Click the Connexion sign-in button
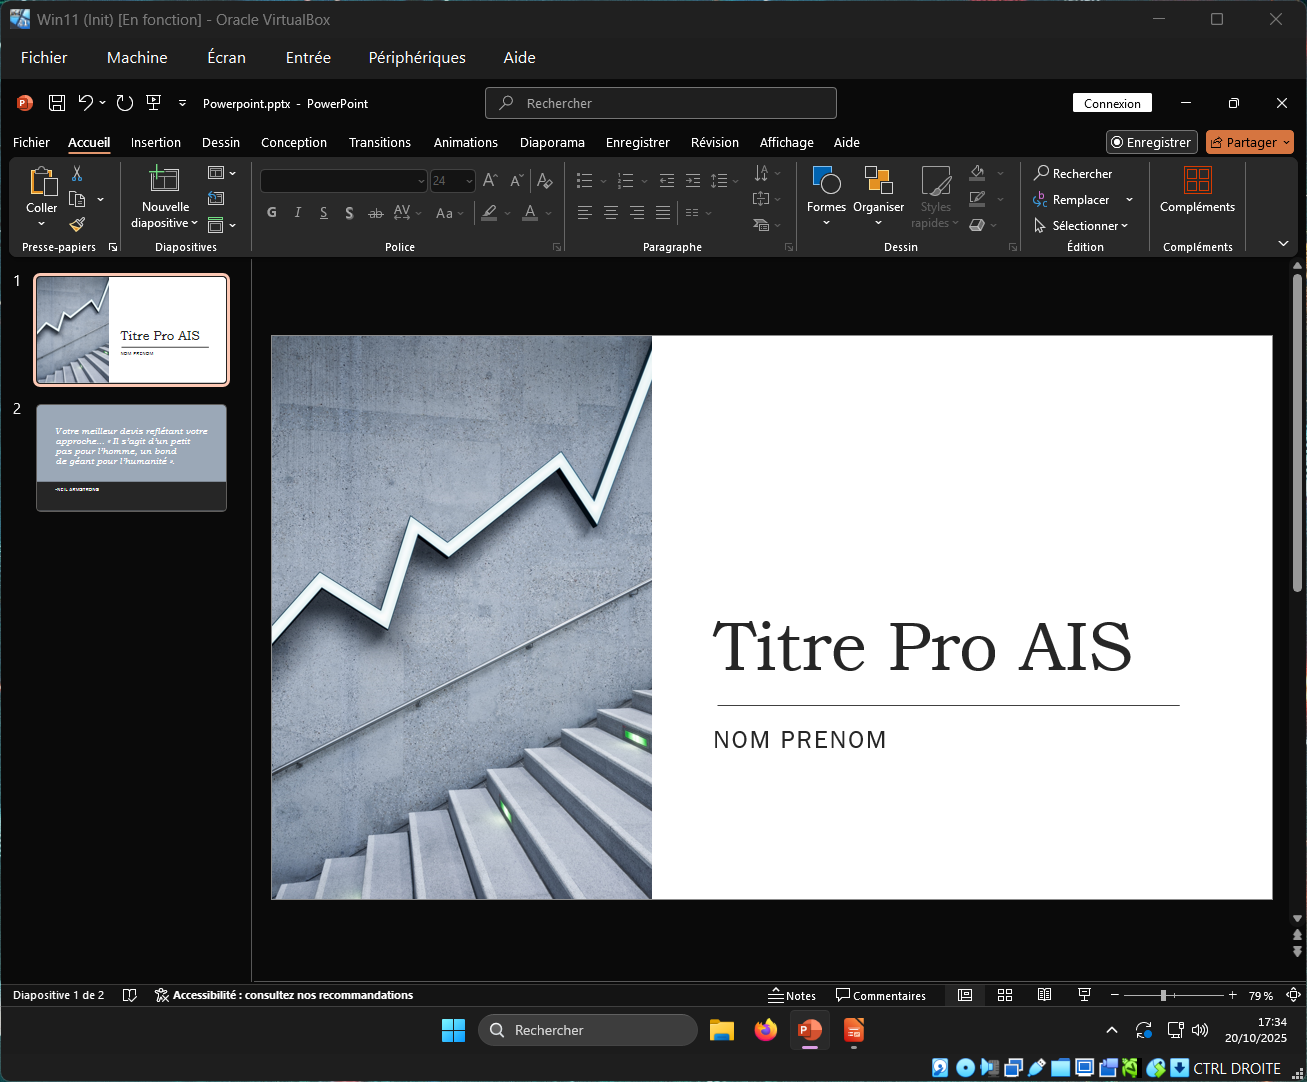This screenshot has width=1307, height=1082. click(x=1112, y=103)
